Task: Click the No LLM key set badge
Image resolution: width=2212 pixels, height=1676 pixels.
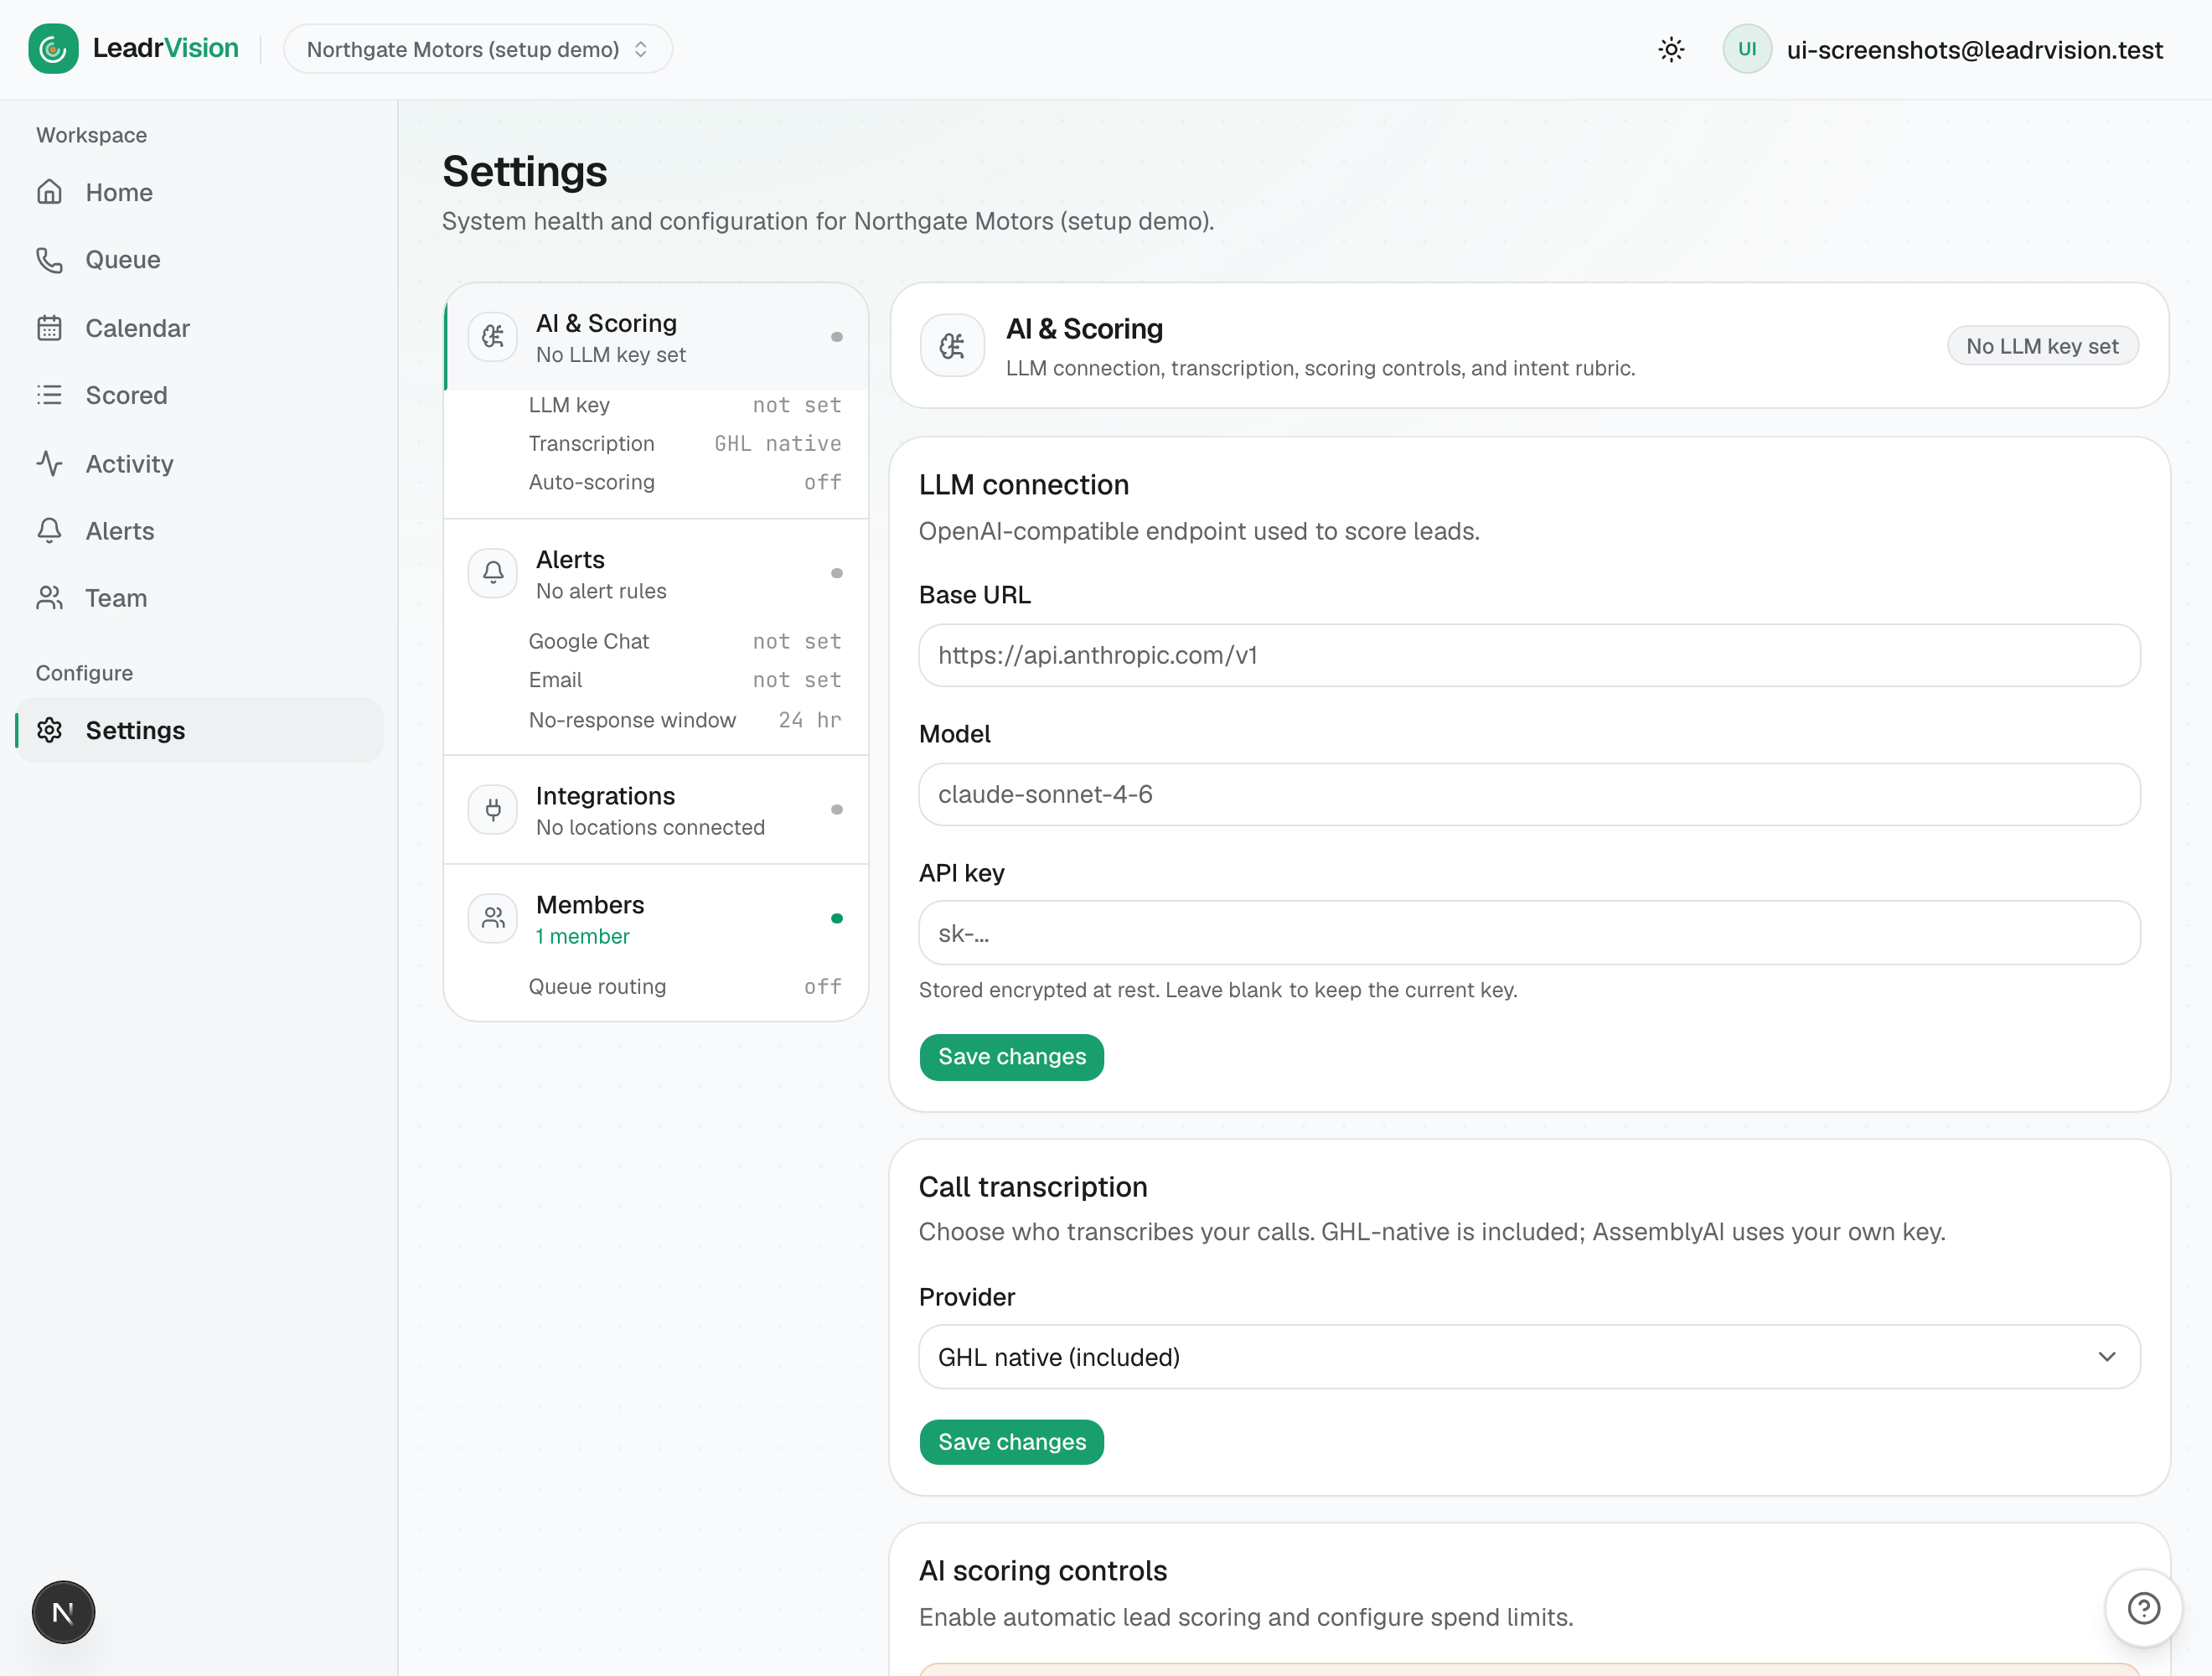Action: pyautogui.click(x=2042, y=346)
